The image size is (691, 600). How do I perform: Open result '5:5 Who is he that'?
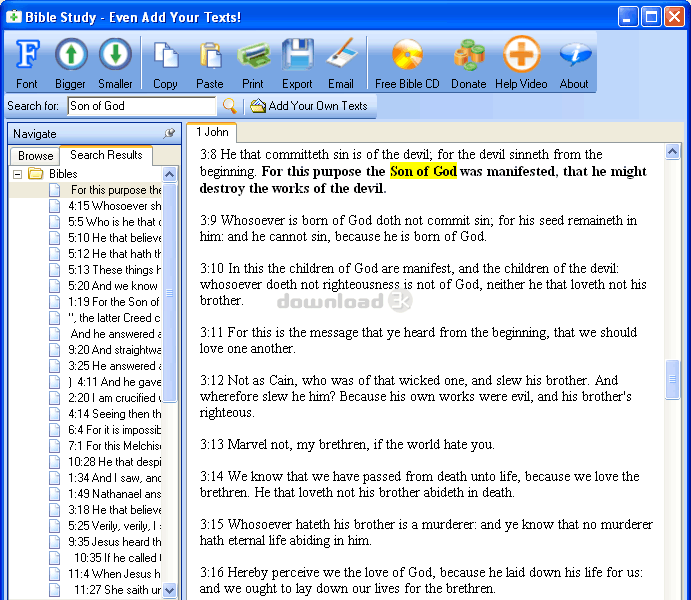(x=115, y=222)
